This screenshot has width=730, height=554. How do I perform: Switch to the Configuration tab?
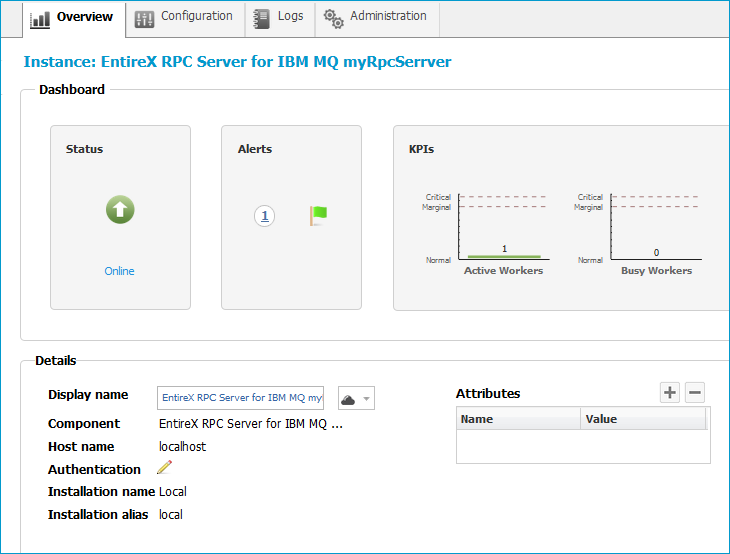click(184, 18)
